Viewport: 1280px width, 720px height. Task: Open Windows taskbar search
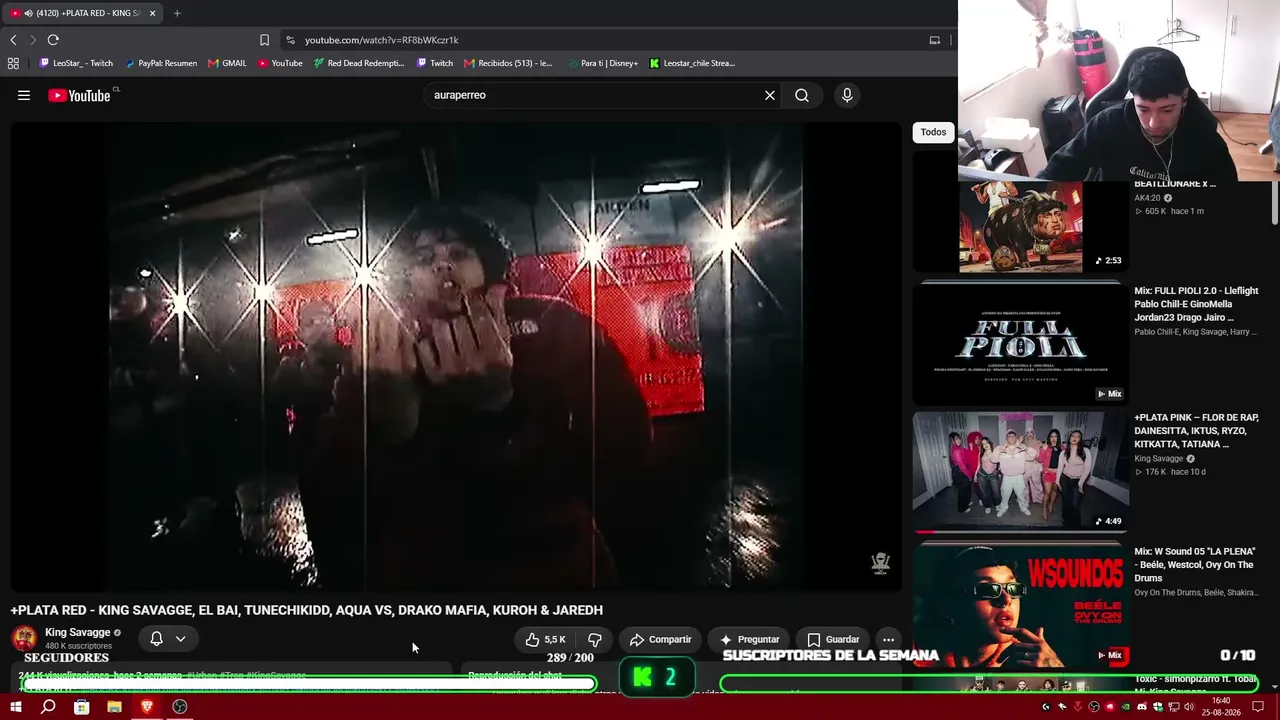[x=48, y=707]
